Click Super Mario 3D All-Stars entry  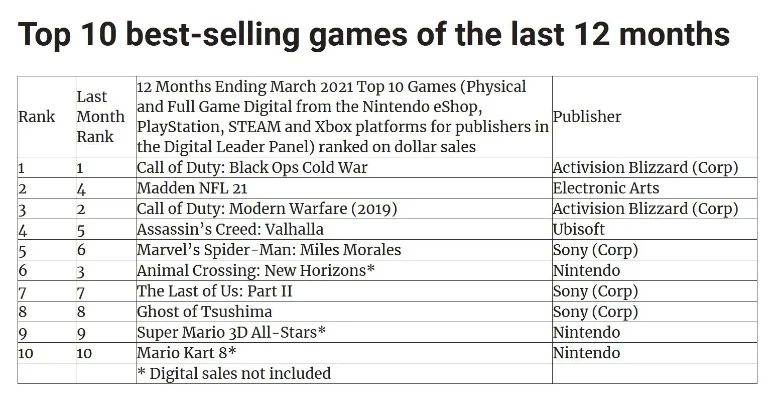click(x=231, y=332)
